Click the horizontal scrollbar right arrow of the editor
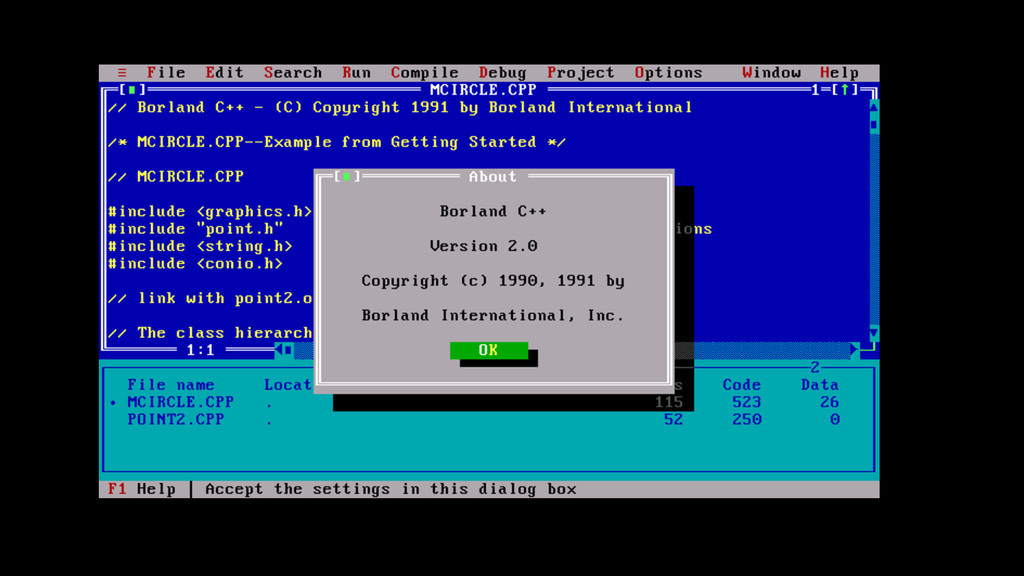The height and width of the screenshot is (576, 1024). click(854, 350)
